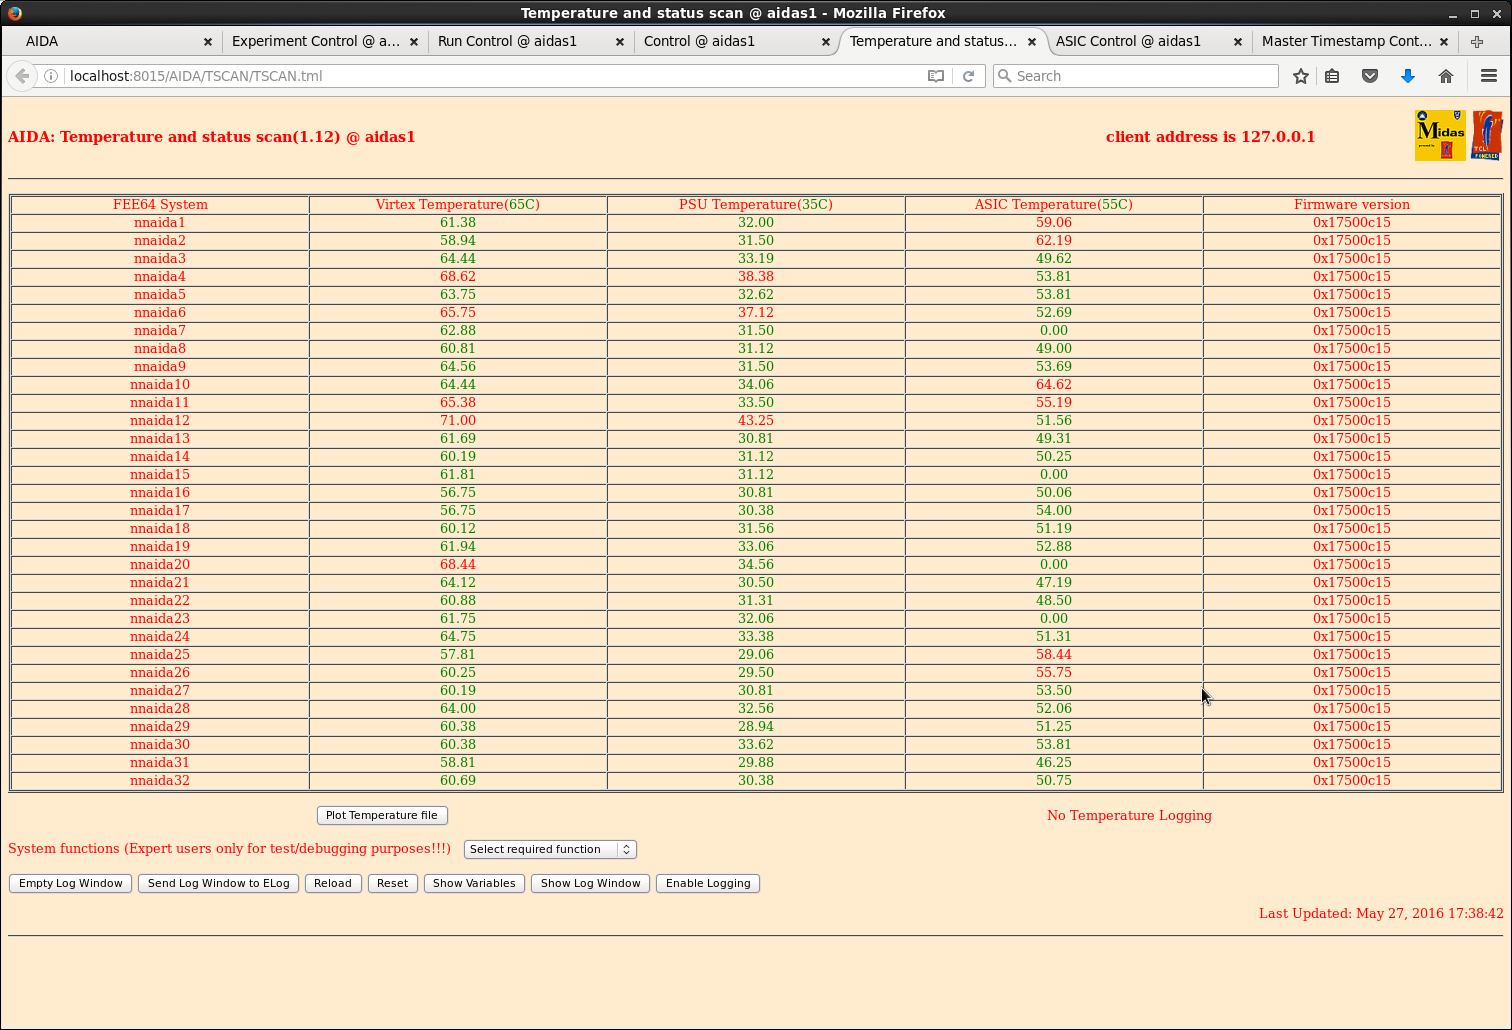The height and width of the screenshot is (1030, 1512).
Task: Click nnaida20 system name cell
Action: (160, 565)
